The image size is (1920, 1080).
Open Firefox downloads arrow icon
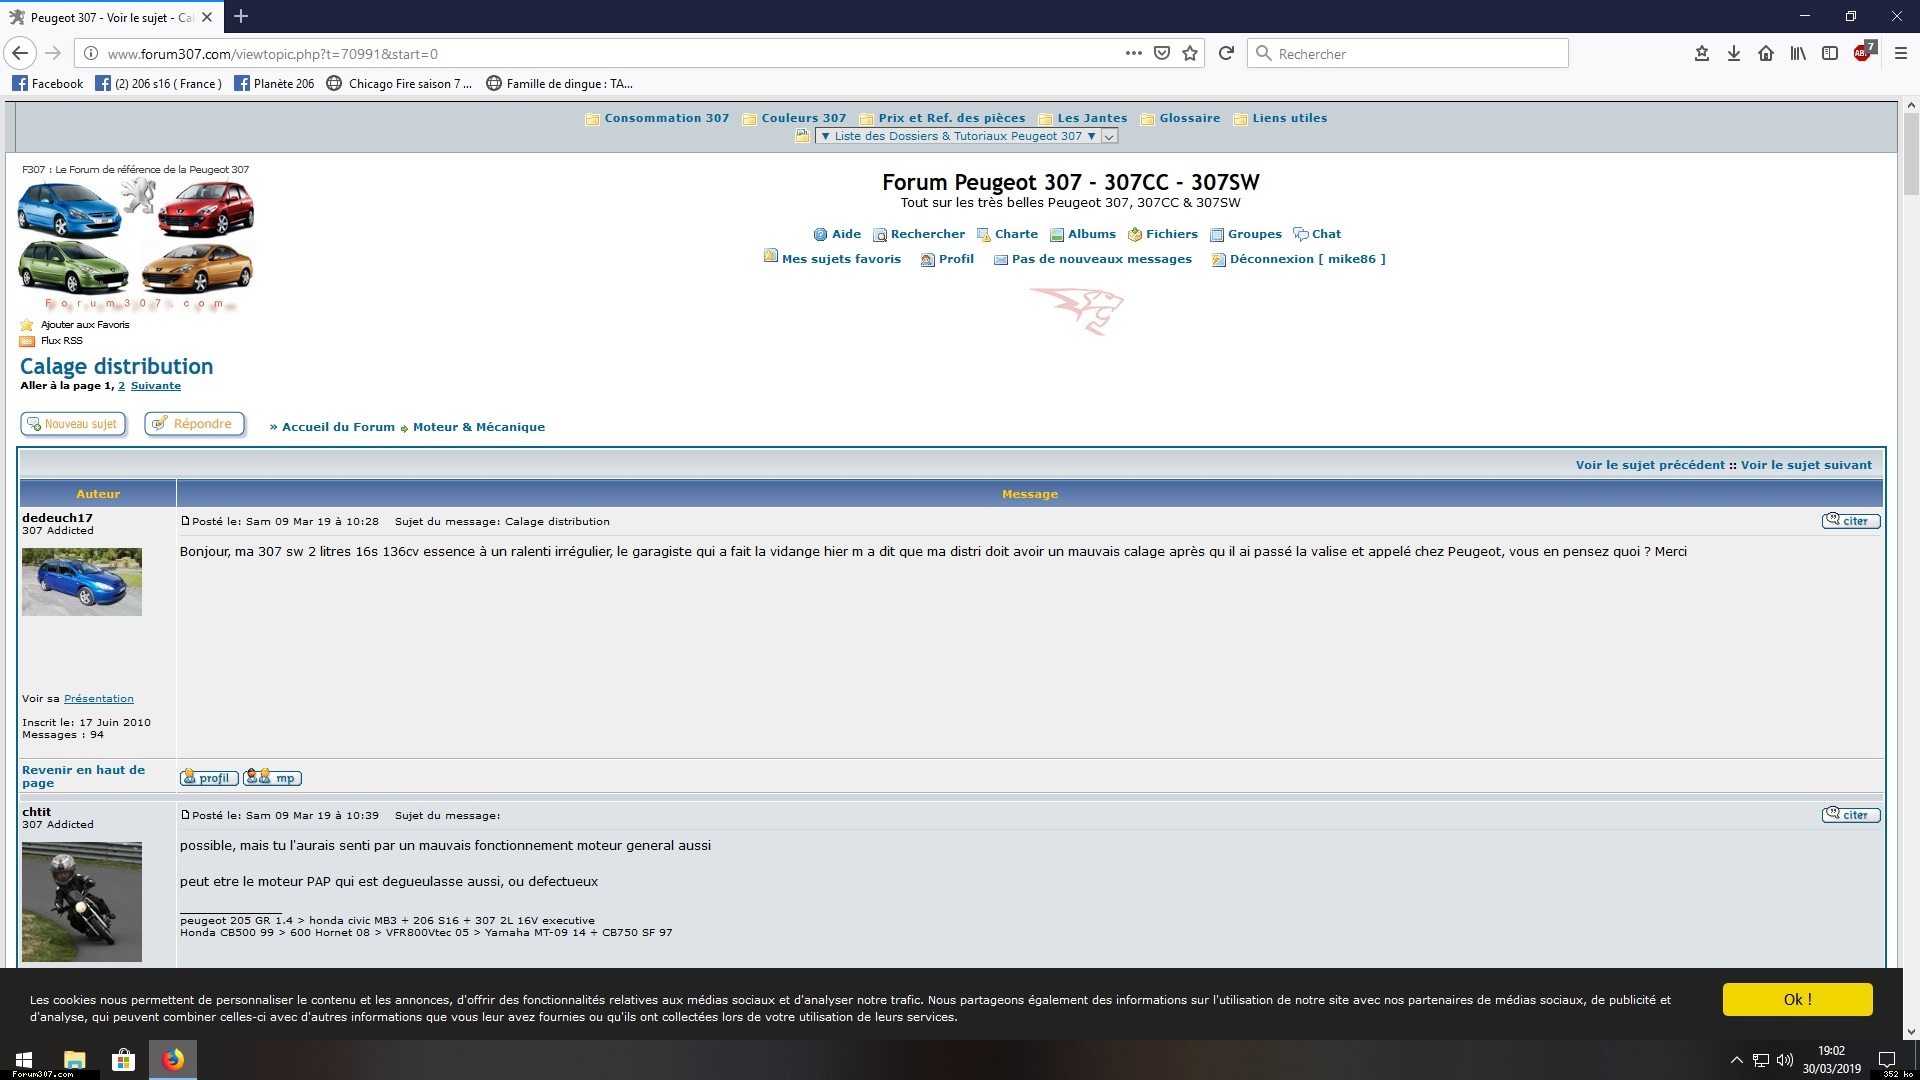(x=1734, y=53)
